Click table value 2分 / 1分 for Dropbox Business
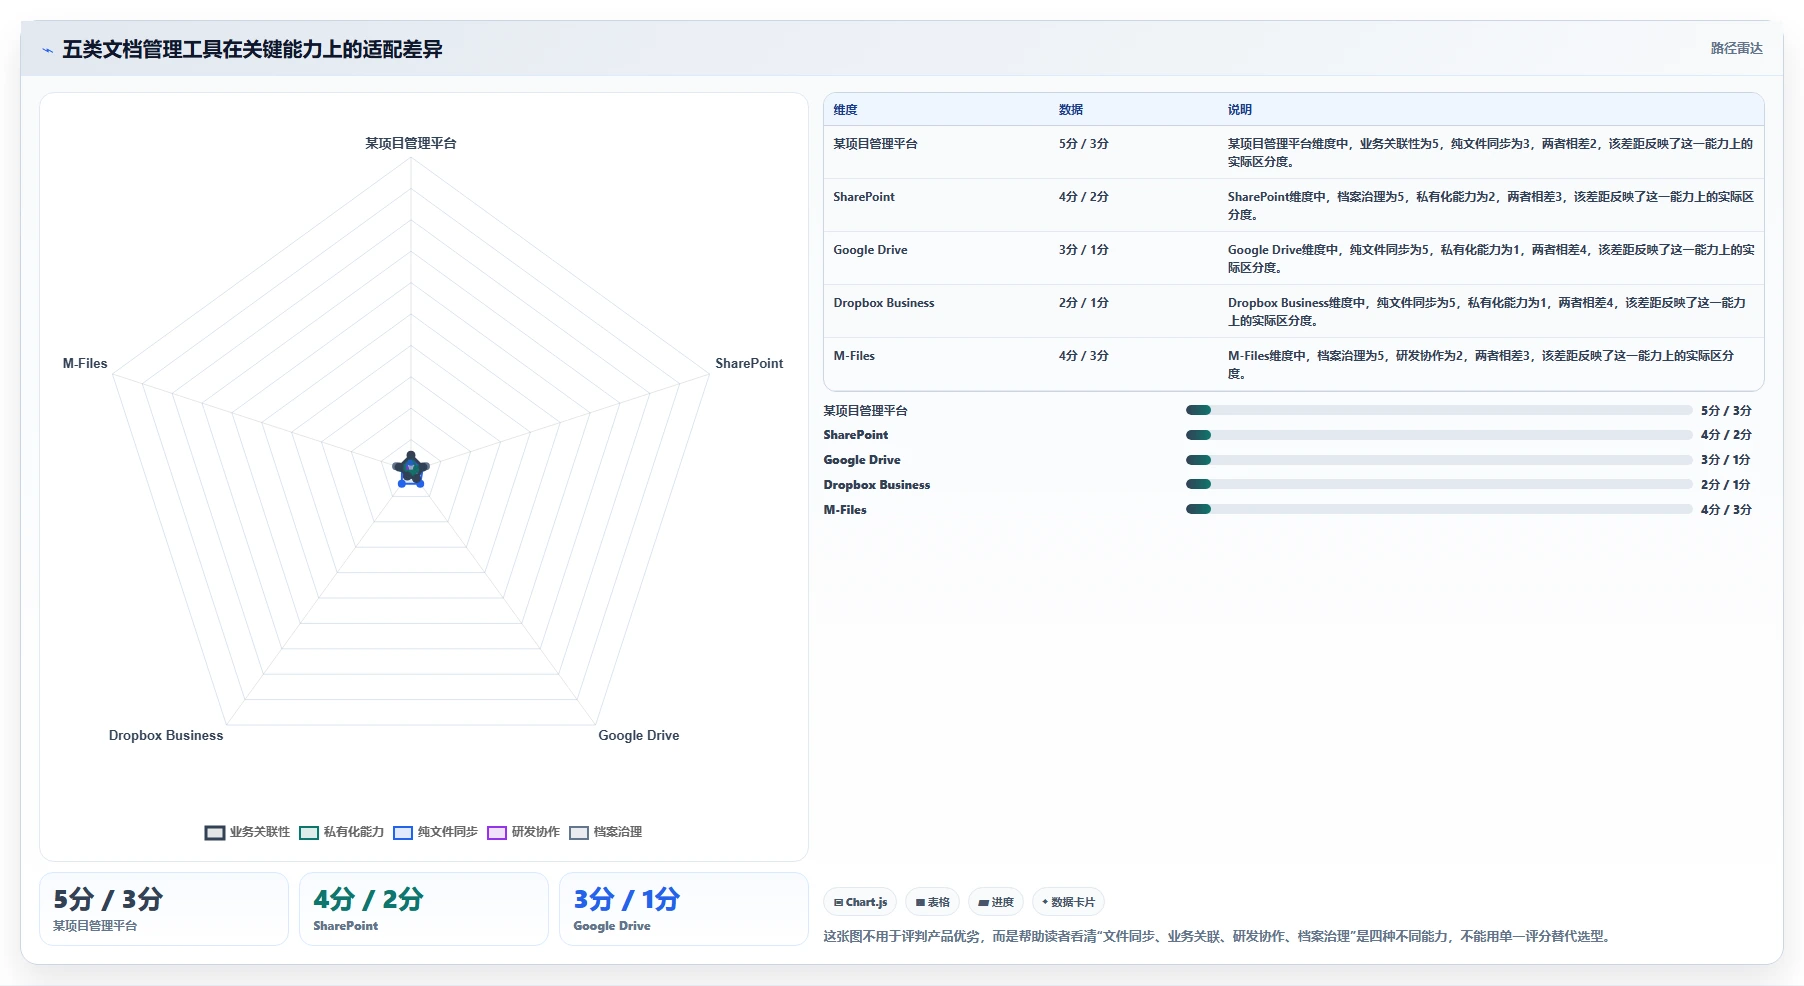This screenshot has width=1804, height=986. coord(1084,303)
